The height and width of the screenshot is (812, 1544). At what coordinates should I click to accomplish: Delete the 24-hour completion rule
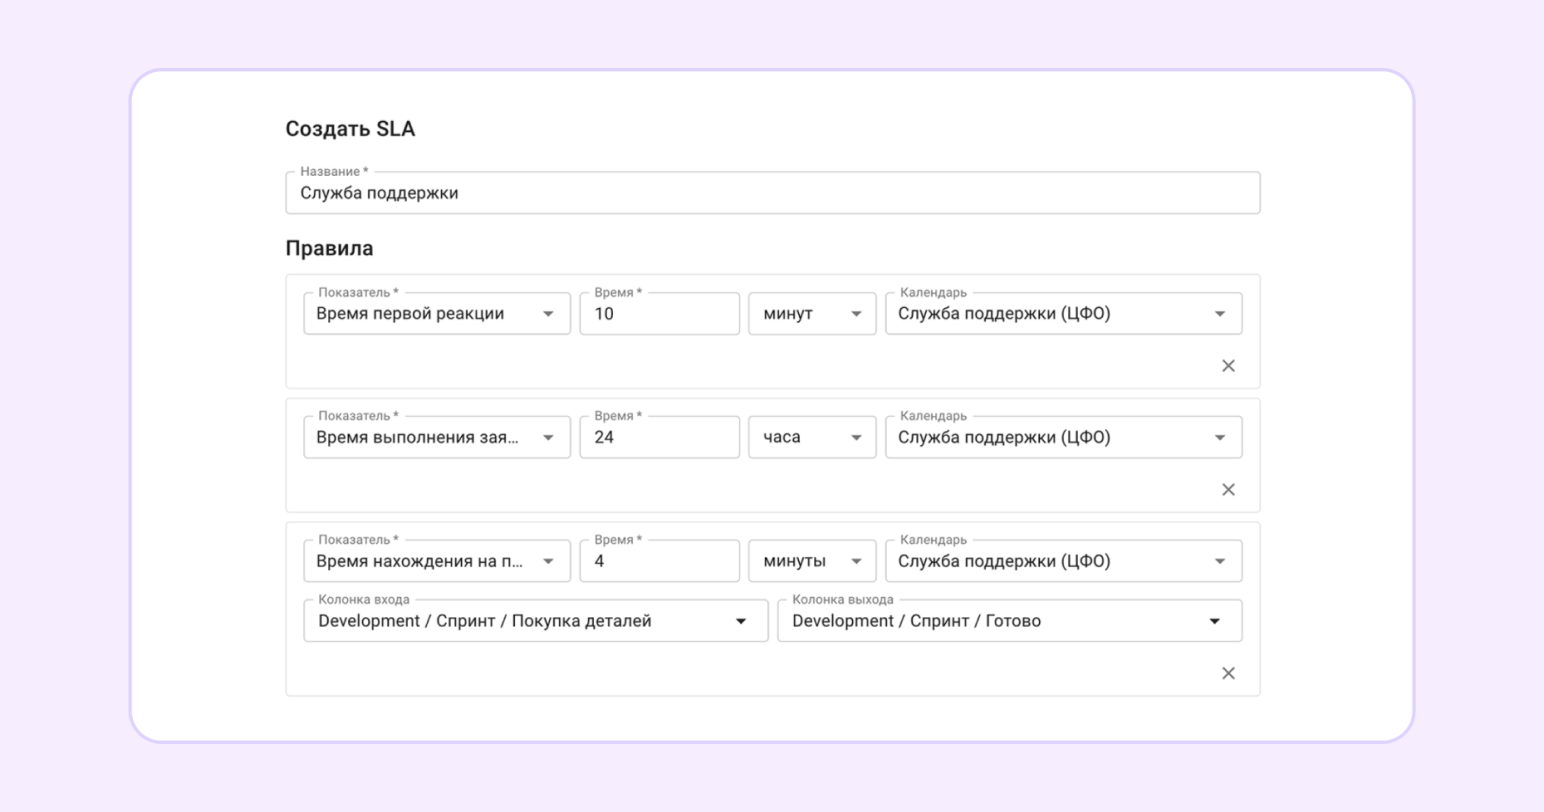click(x=1228, y=490)
